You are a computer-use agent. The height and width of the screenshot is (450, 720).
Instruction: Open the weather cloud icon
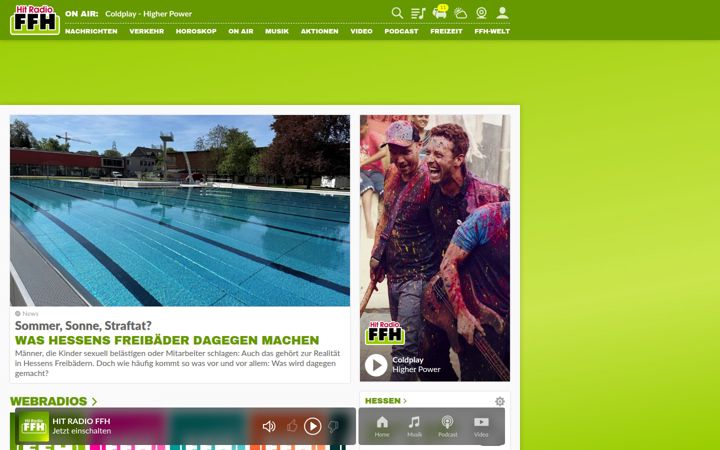(x=461, y=13)
